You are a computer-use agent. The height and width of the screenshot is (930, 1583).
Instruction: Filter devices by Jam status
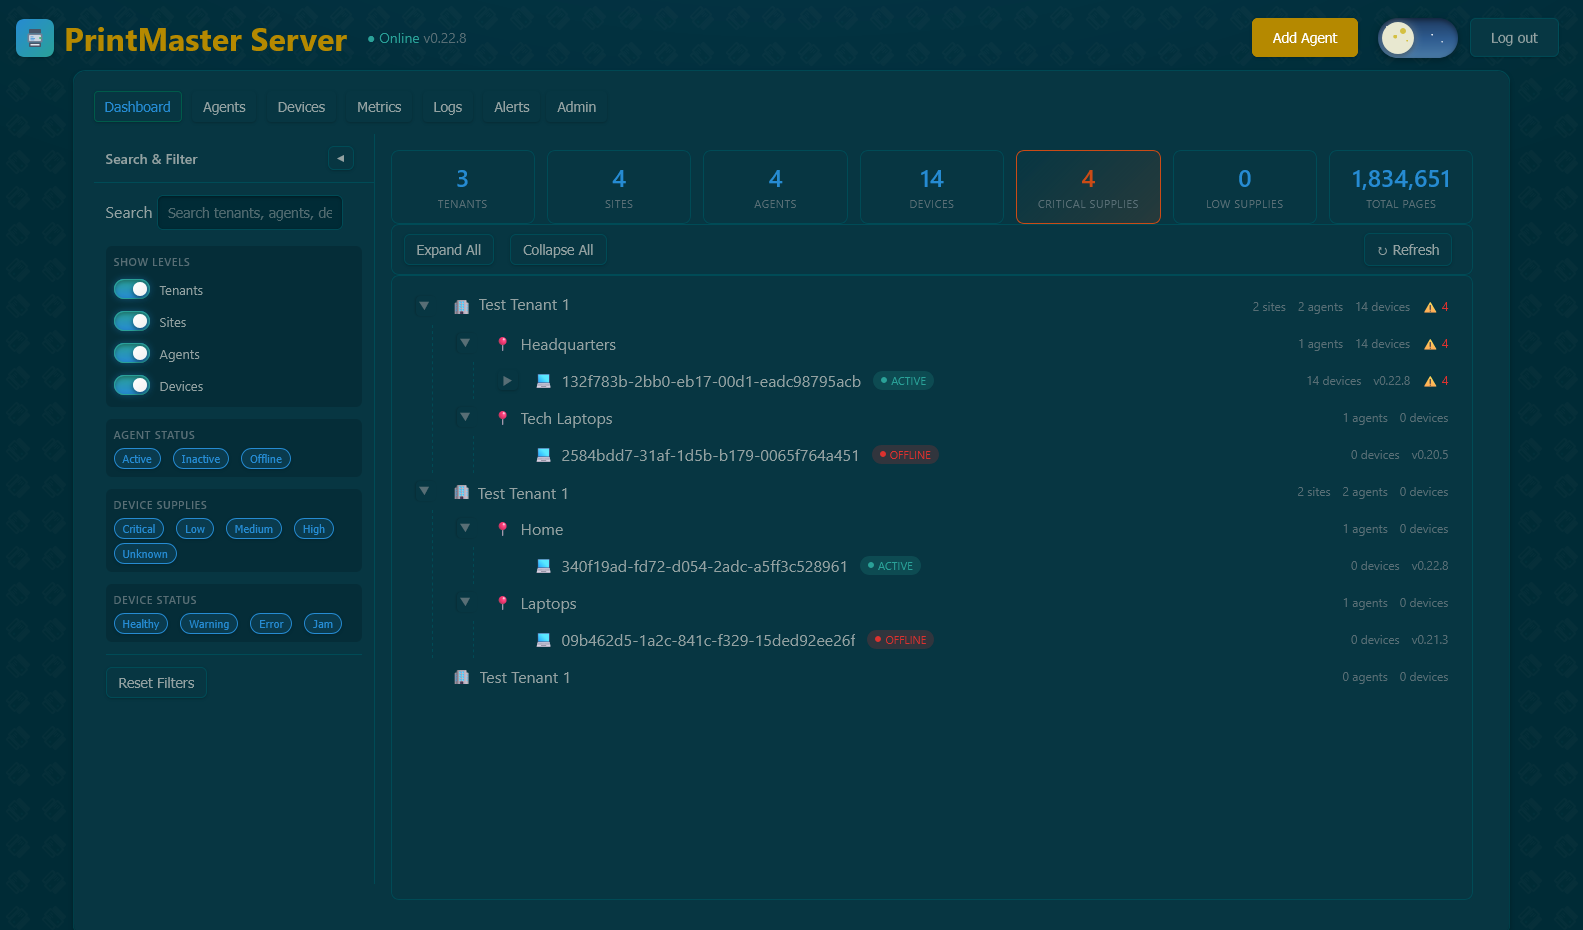(323, 624)
